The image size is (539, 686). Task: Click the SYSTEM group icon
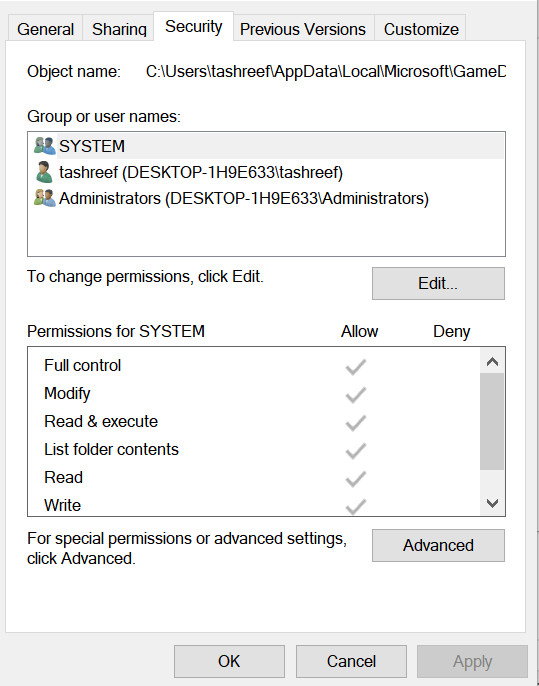point(45,146)
